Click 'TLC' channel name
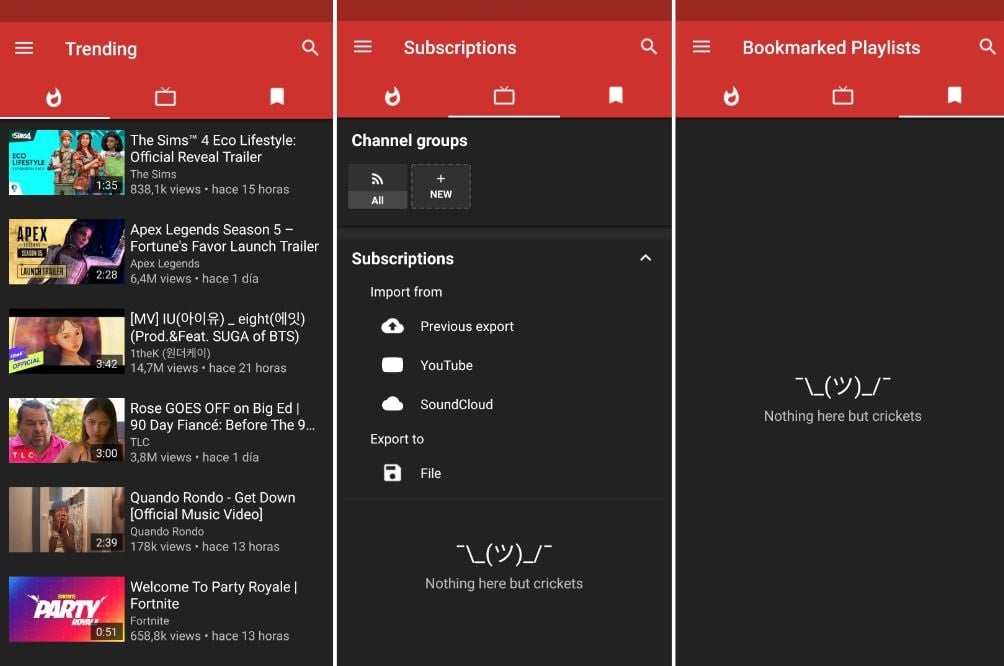This screenshot has width=1004, height=666. [x=140, y=443]
